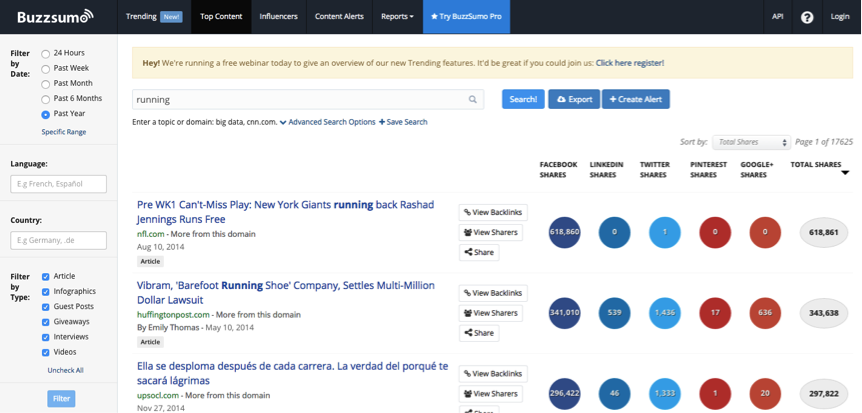
Task: Click the Save Search link
Action: [x=403, y=122]
